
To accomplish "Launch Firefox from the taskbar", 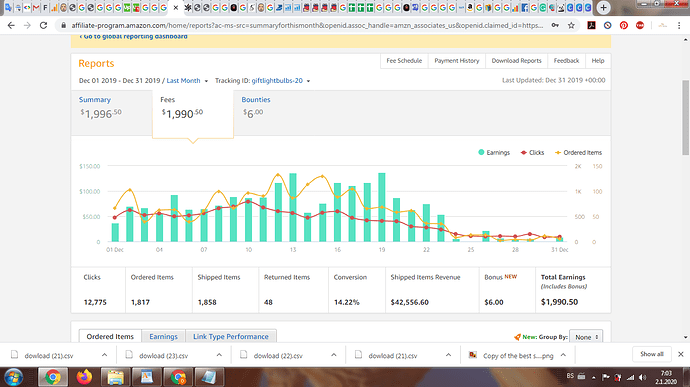I will click(x=84, y=377).
